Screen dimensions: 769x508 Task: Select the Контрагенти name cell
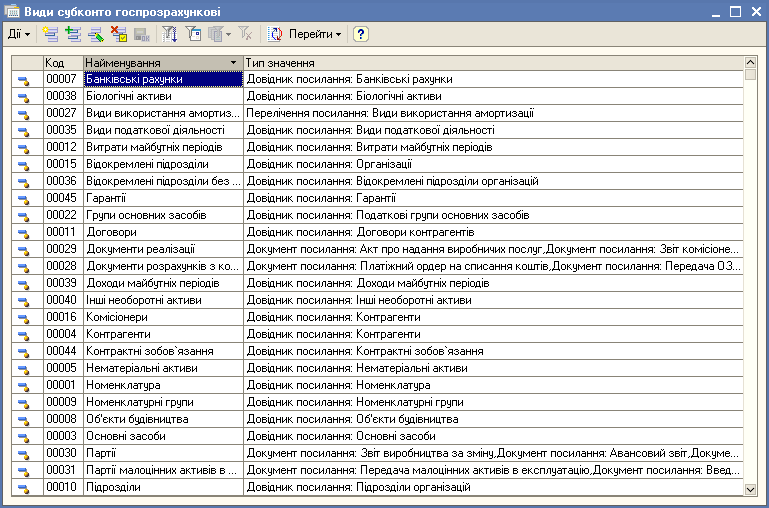point(163,334)
